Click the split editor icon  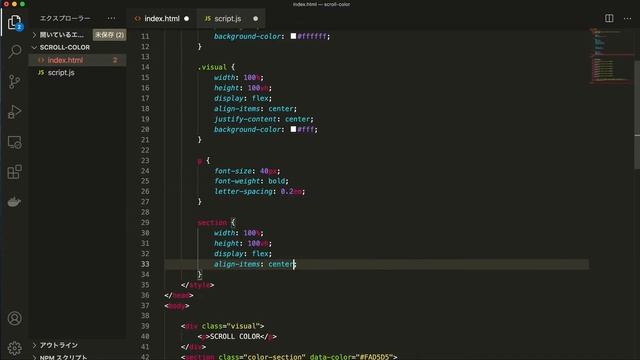pyautogui.click(x=609, y=18)
